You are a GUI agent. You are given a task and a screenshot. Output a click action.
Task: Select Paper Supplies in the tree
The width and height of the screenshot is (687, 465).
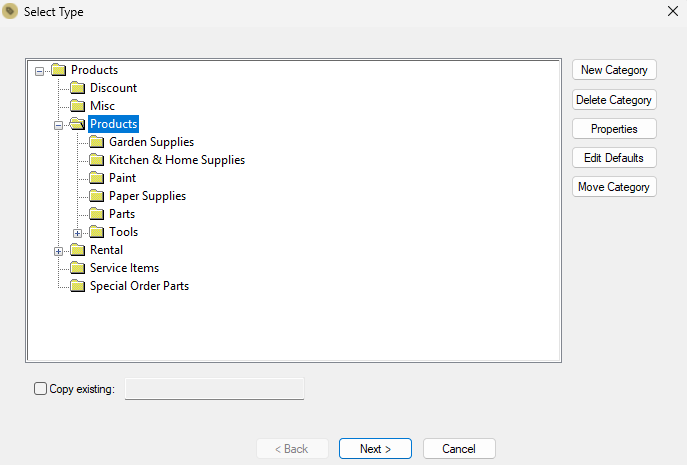point(147,196)
